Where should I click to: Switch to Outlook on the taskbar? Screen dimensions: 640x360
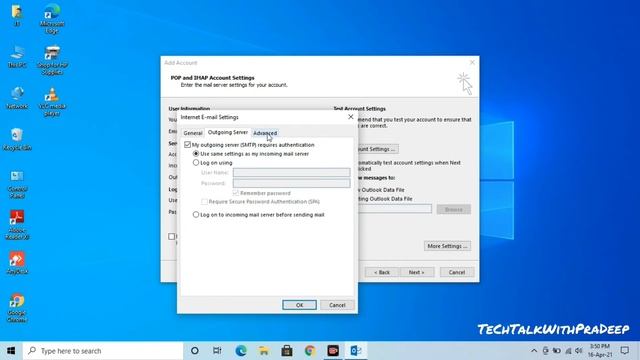tap(356, 351)
